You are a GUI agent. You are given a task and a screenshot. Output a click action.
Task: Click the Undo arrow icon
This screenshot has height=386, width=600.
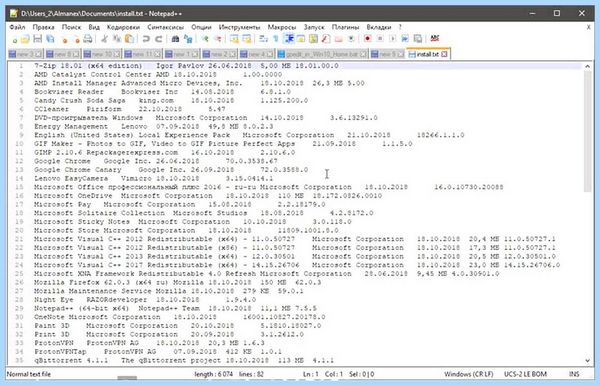(x=146, y=39)
